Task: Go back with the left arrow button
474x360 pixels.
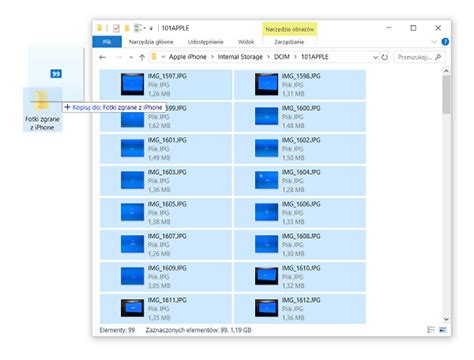Action: tap(102, 57)
